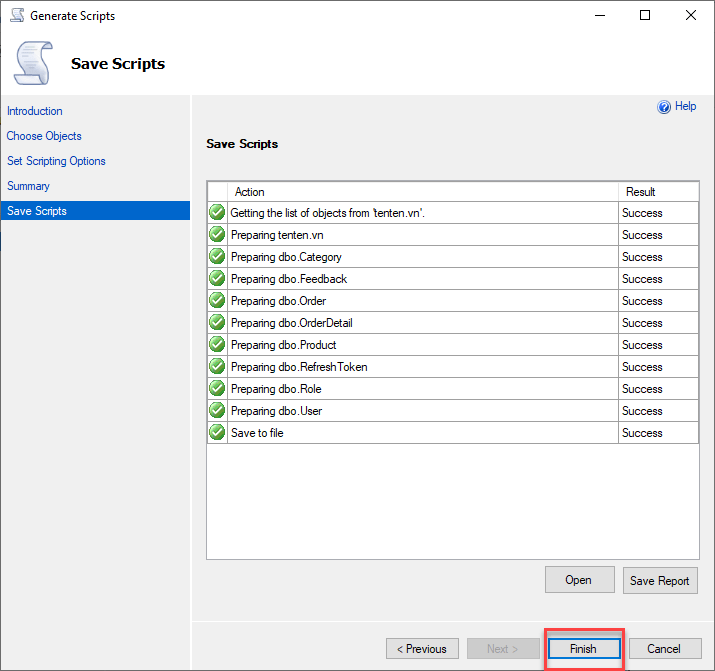Click Success result for Preparing dbo.User
The width and height of the screenshot is (715, 671).
642,411
